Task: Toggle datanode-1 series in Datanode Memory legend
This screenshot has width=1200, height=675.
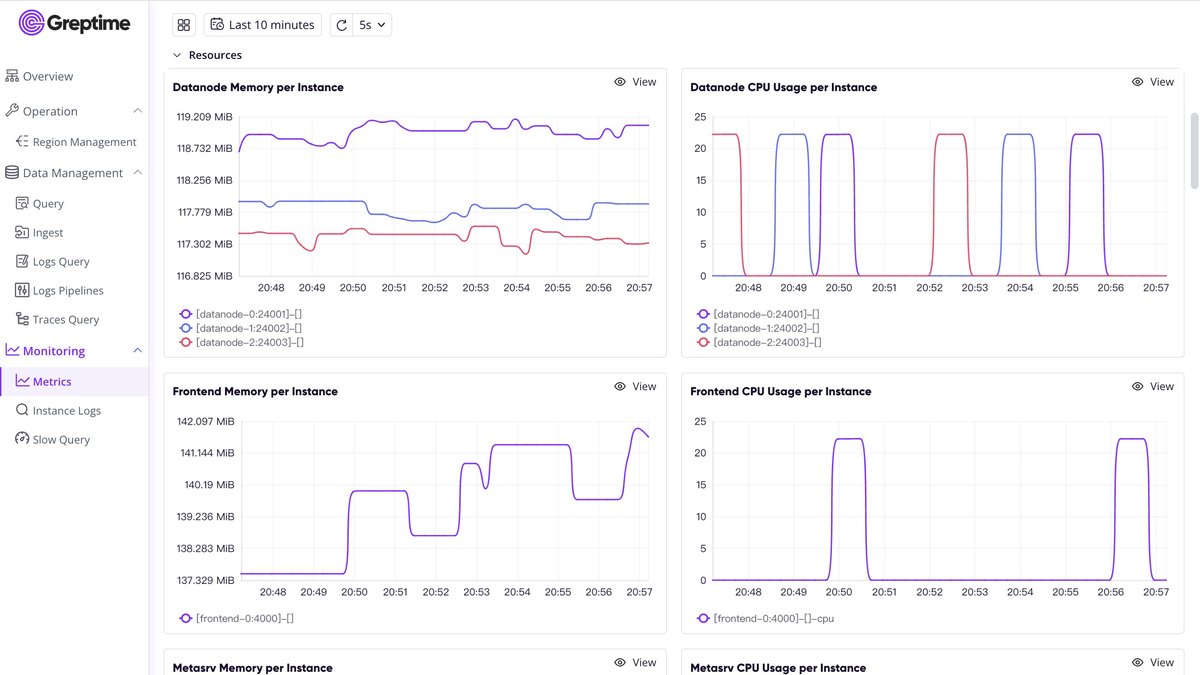Action: 241,328
